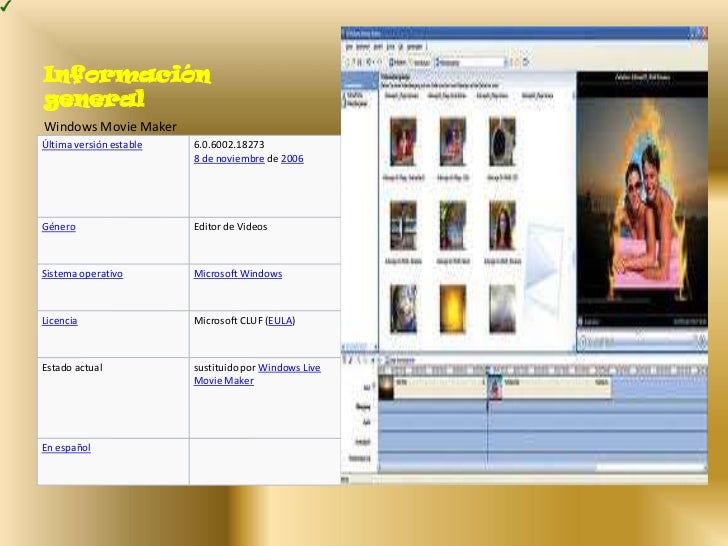The height and width of the screenshot is (546, 728).
Task: Open the 'Sistema operativo' link
Action: 82,273
